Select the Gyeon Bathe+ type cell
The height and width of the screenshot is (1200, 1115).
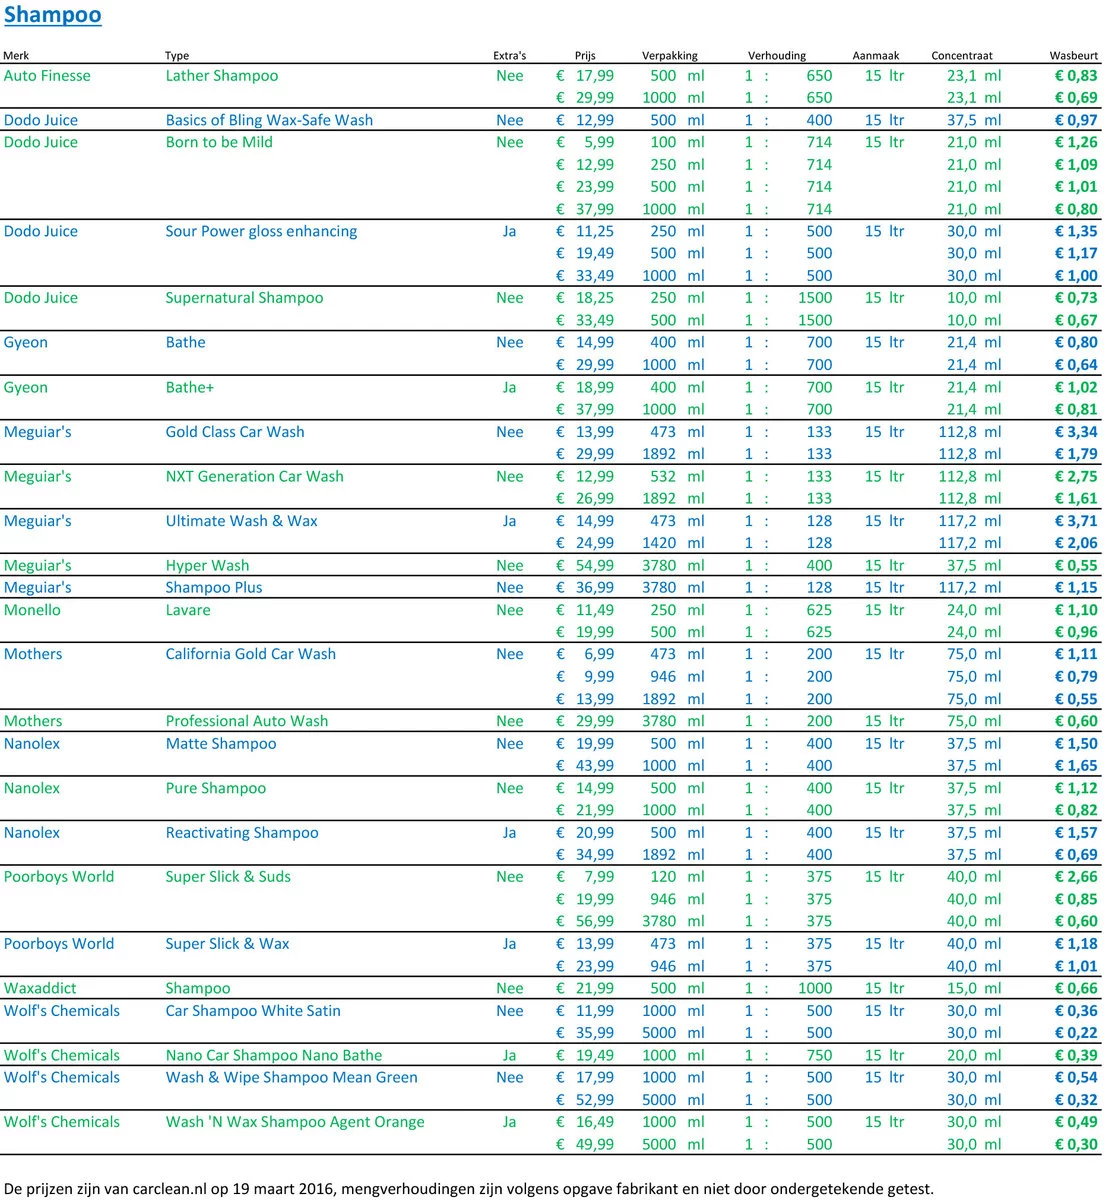pyautogui.click(x=190, y=387)
